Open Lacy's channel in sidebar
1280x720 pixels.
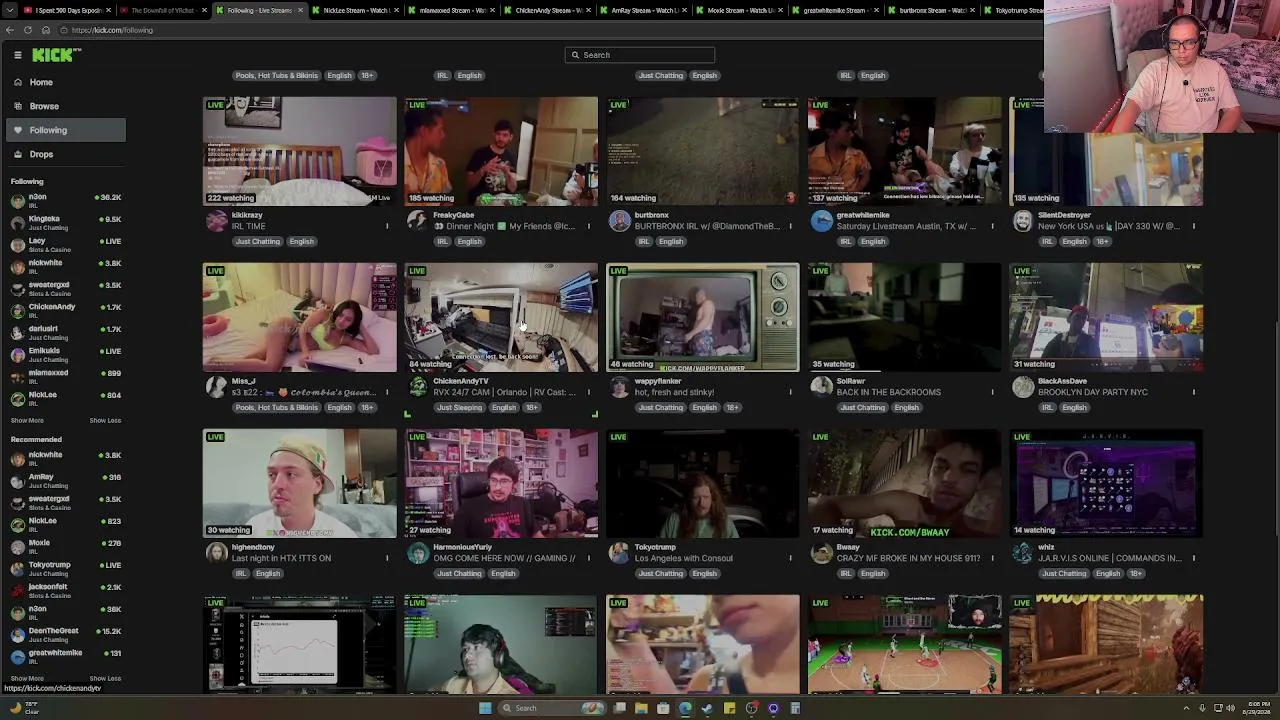tap(66, 244)
